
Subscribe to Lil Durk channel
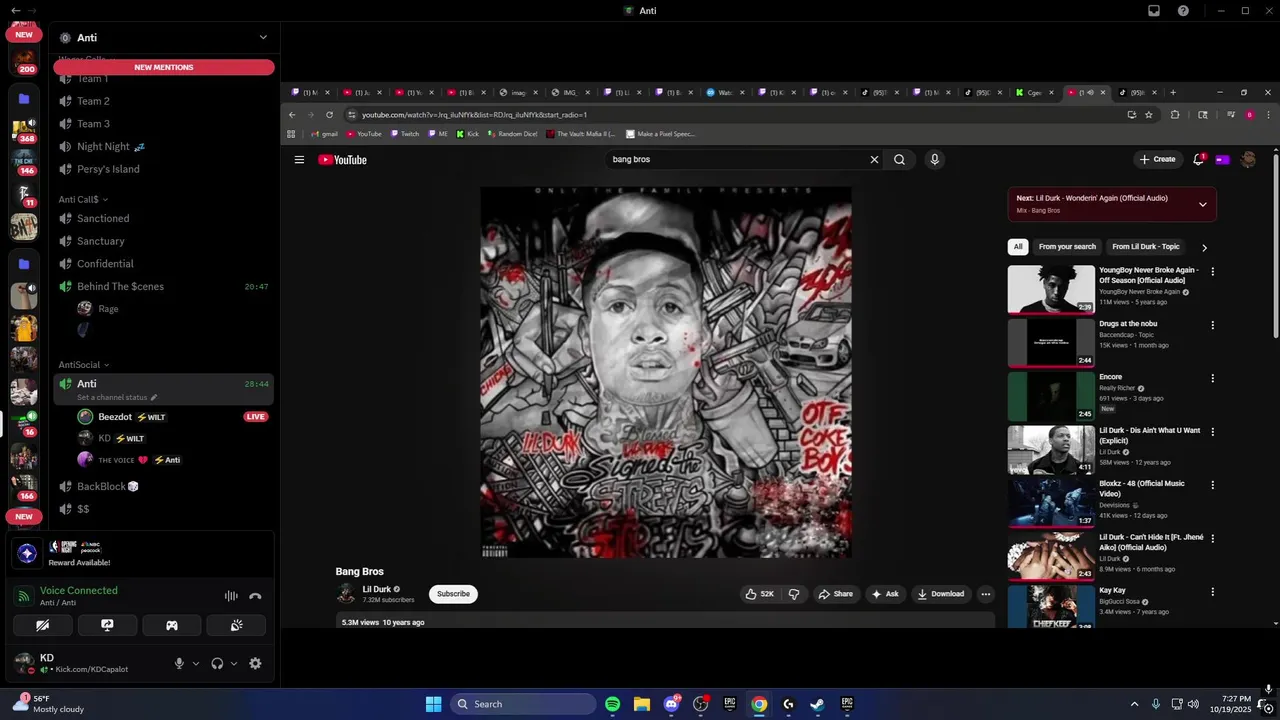click(x=453, y=594)
